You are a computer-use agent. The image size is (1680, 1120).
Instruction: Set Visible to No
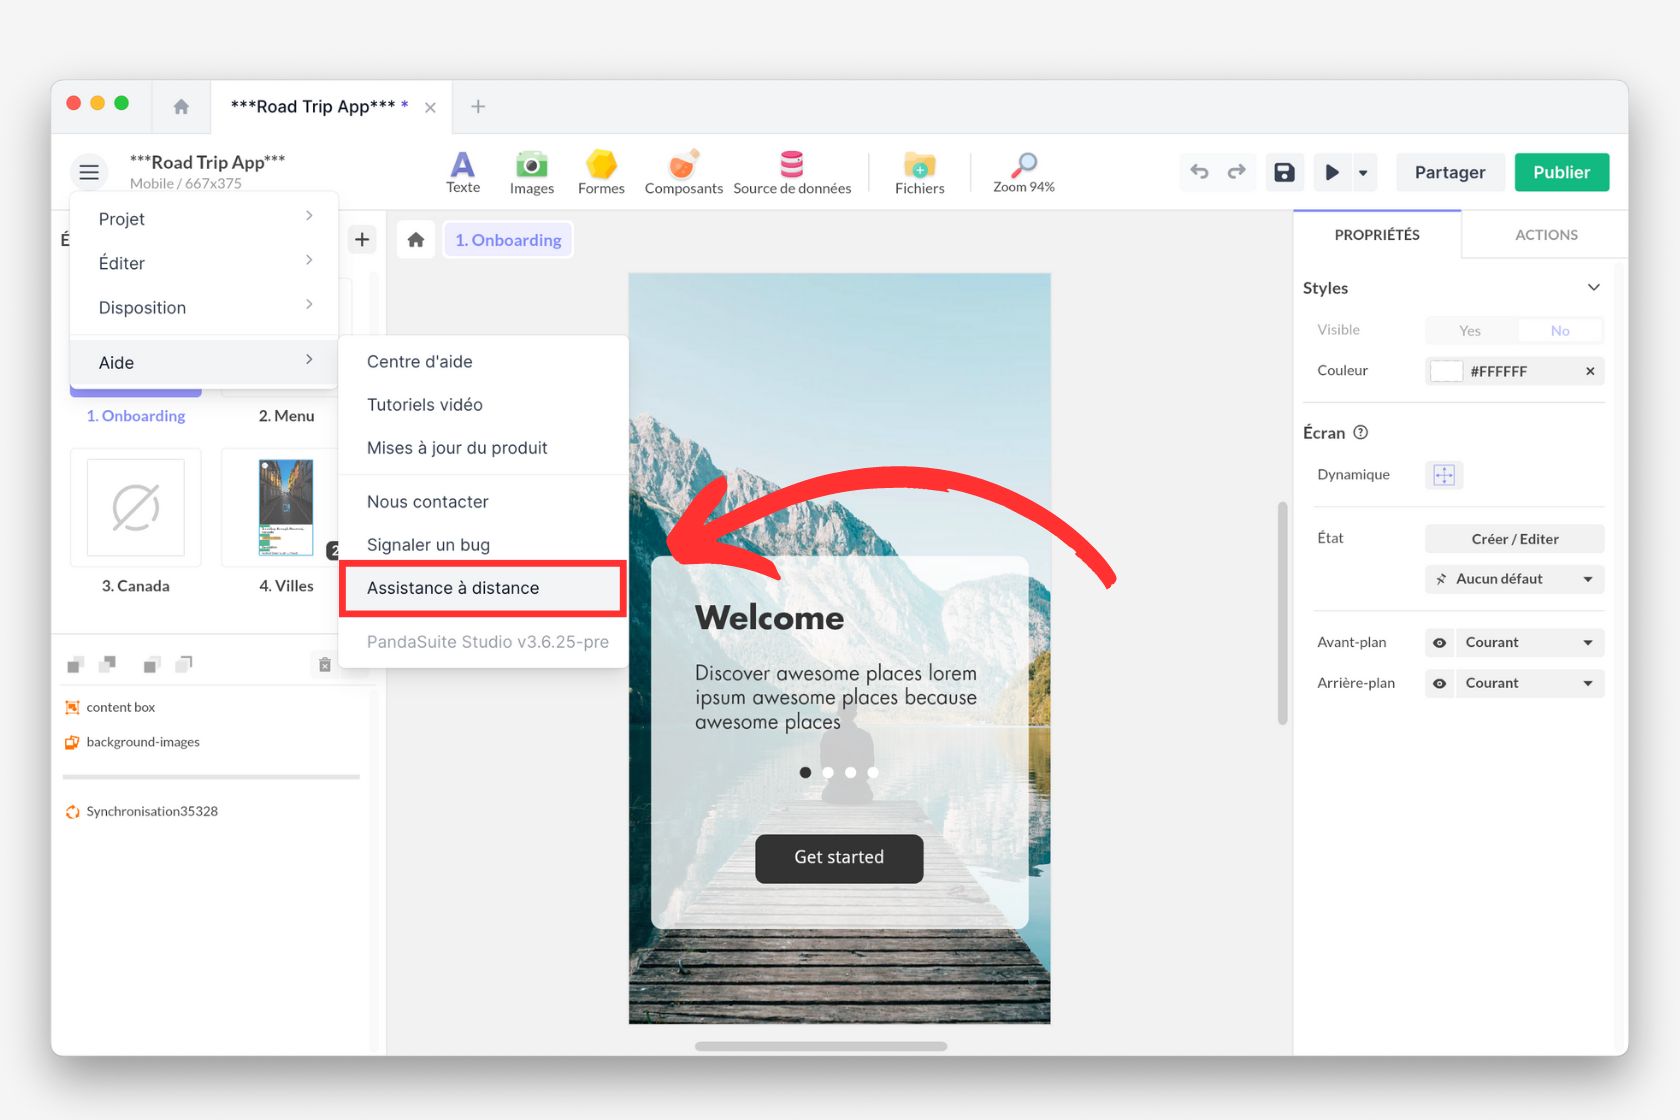tap(1559, 331)
